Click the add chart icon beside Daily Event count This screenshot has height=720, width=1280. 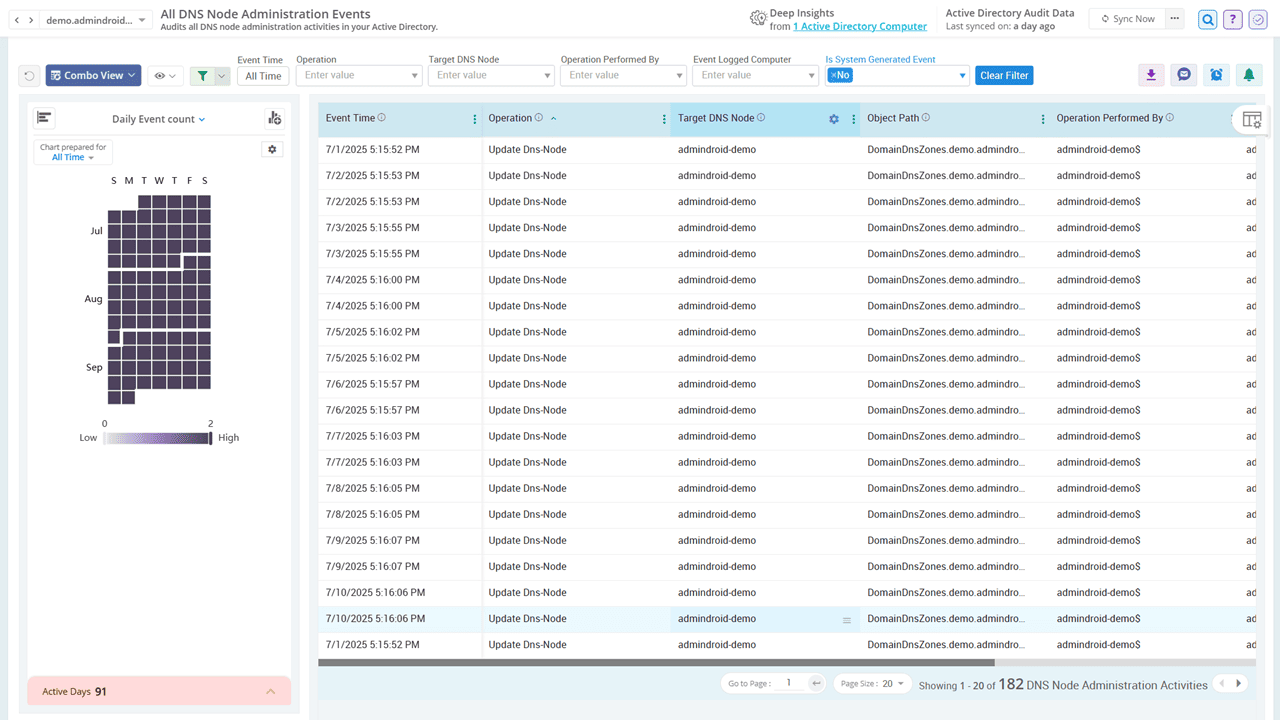point(273,117)
